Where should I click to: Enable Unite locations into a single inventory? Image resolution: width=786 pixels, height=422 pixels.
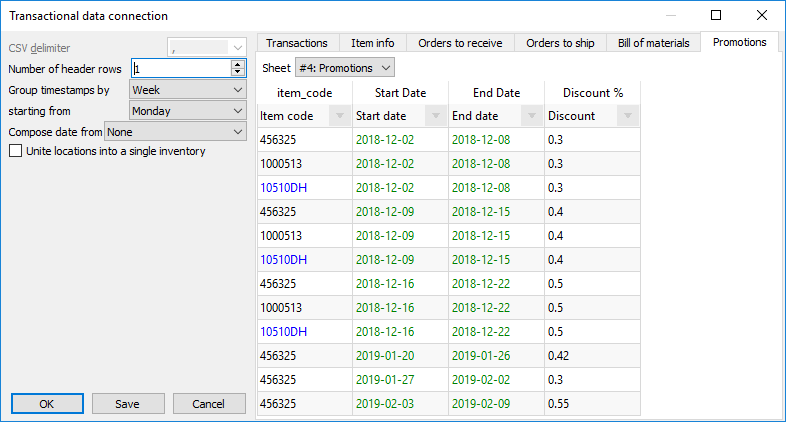(15, 151)
